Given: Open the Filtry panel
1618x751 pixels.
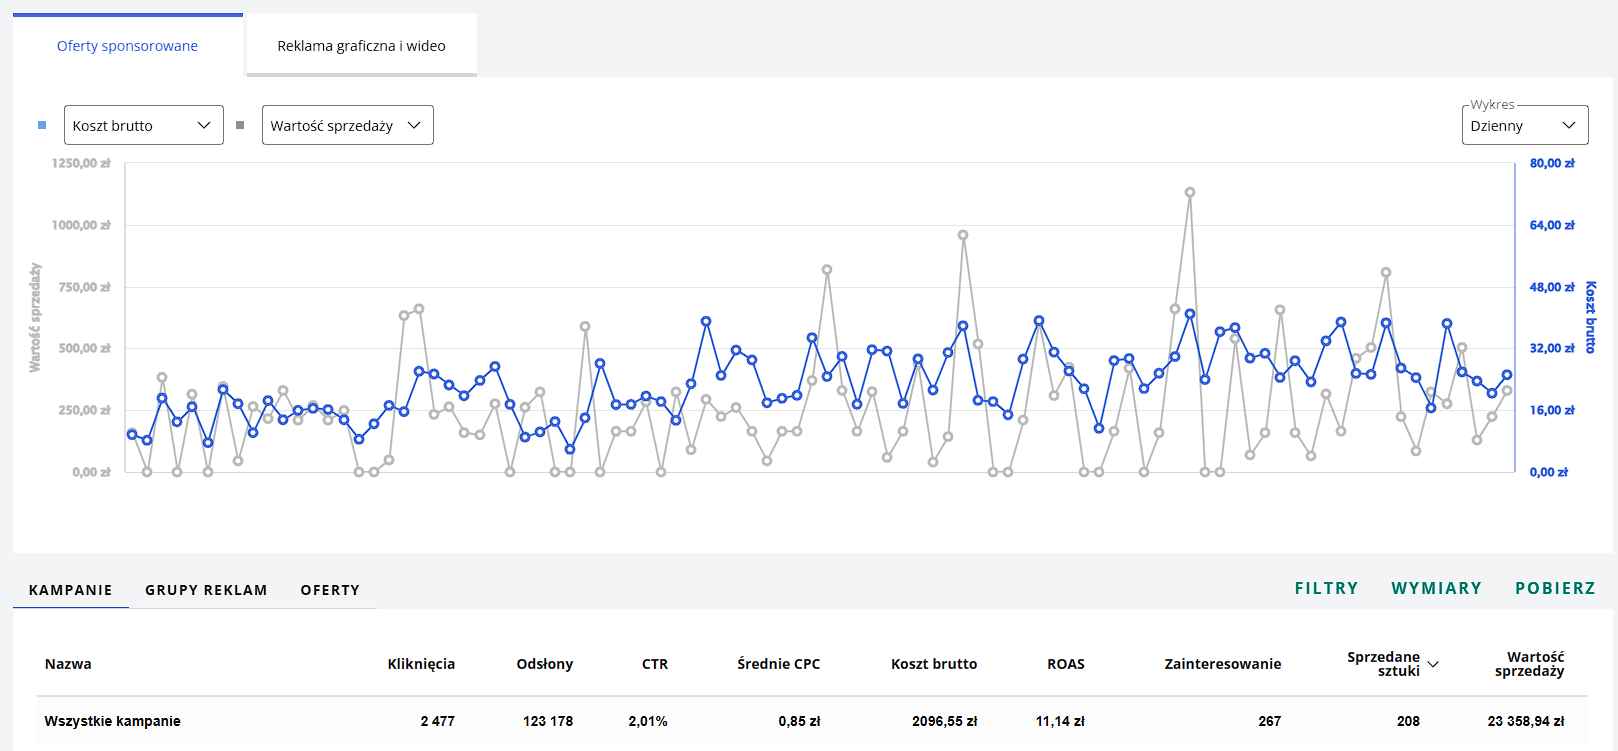Looking at the screenshot, I should click(x=1326, y=588).
